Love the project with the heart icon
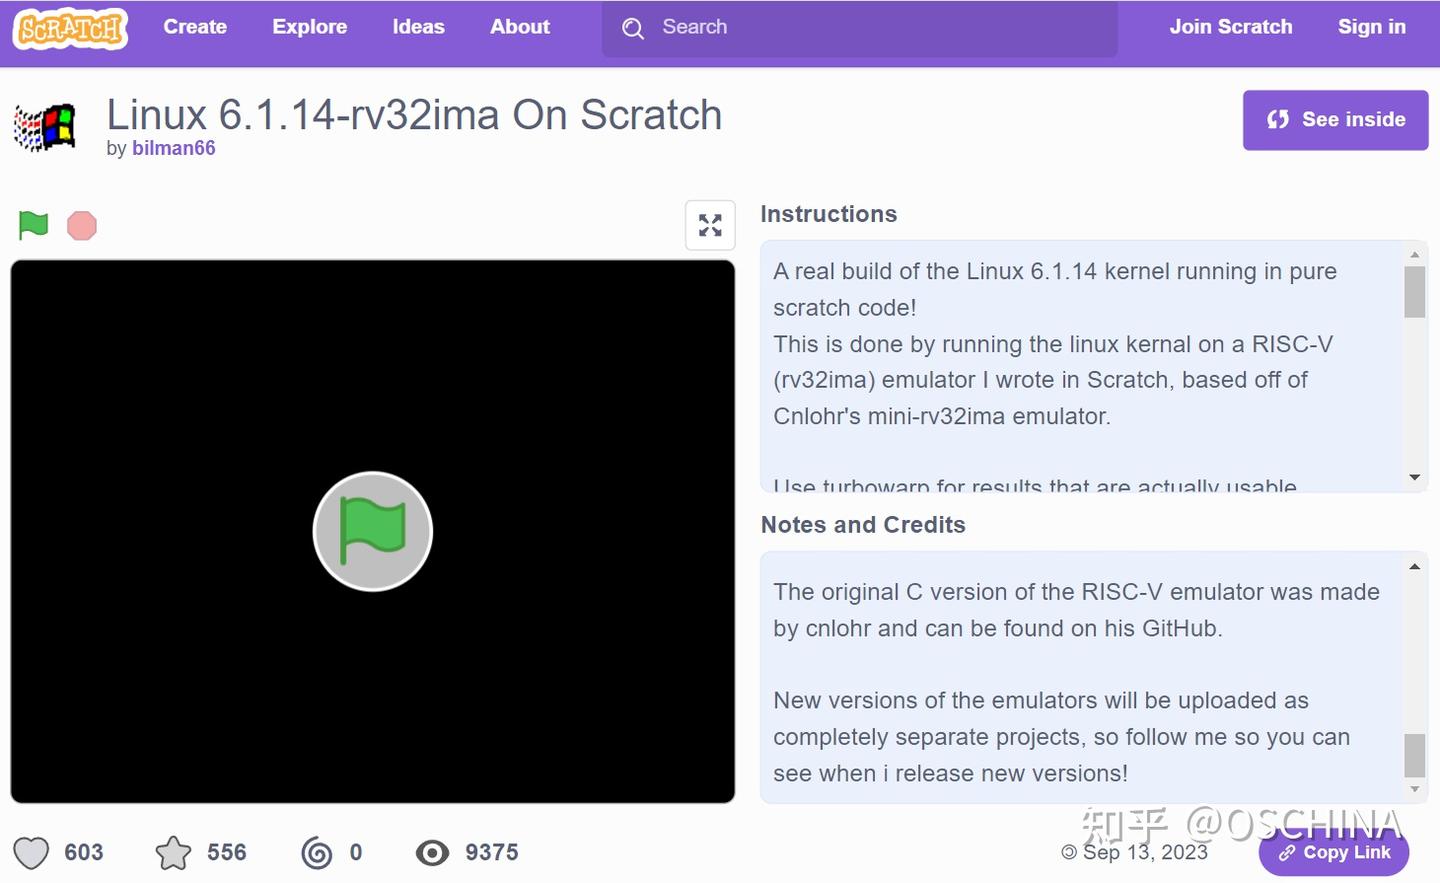 coord(30,852)
